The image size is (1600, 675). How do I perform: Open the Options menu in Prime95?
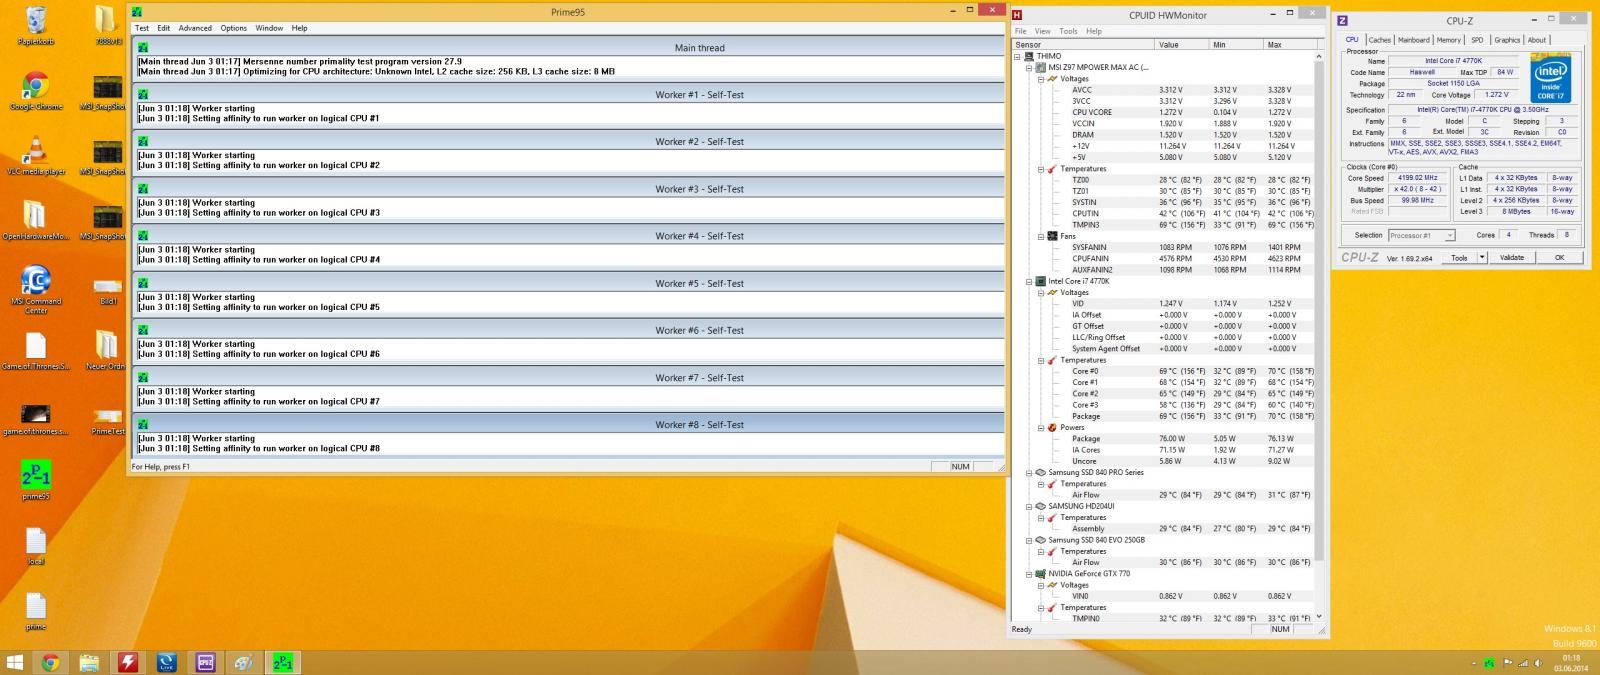(234, 28)
